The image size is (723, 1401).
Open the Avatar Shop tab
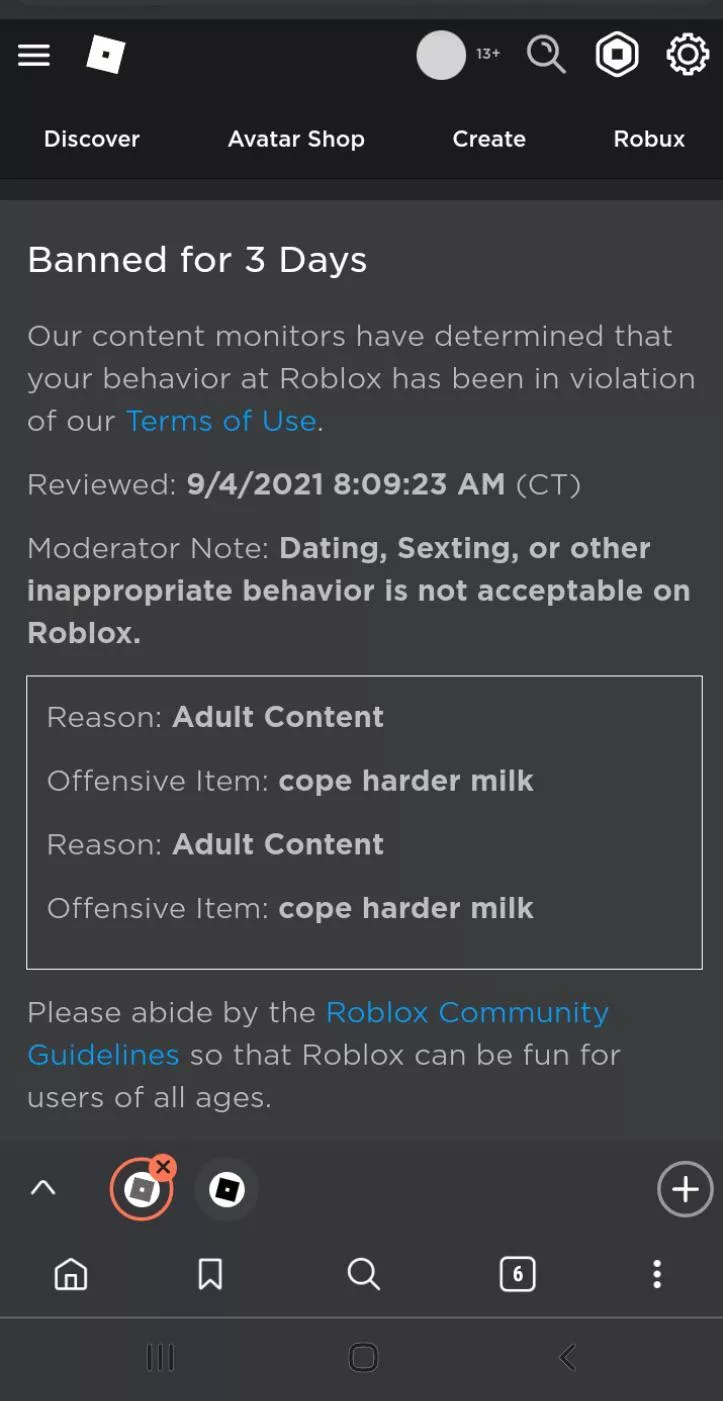coord(296,139)
